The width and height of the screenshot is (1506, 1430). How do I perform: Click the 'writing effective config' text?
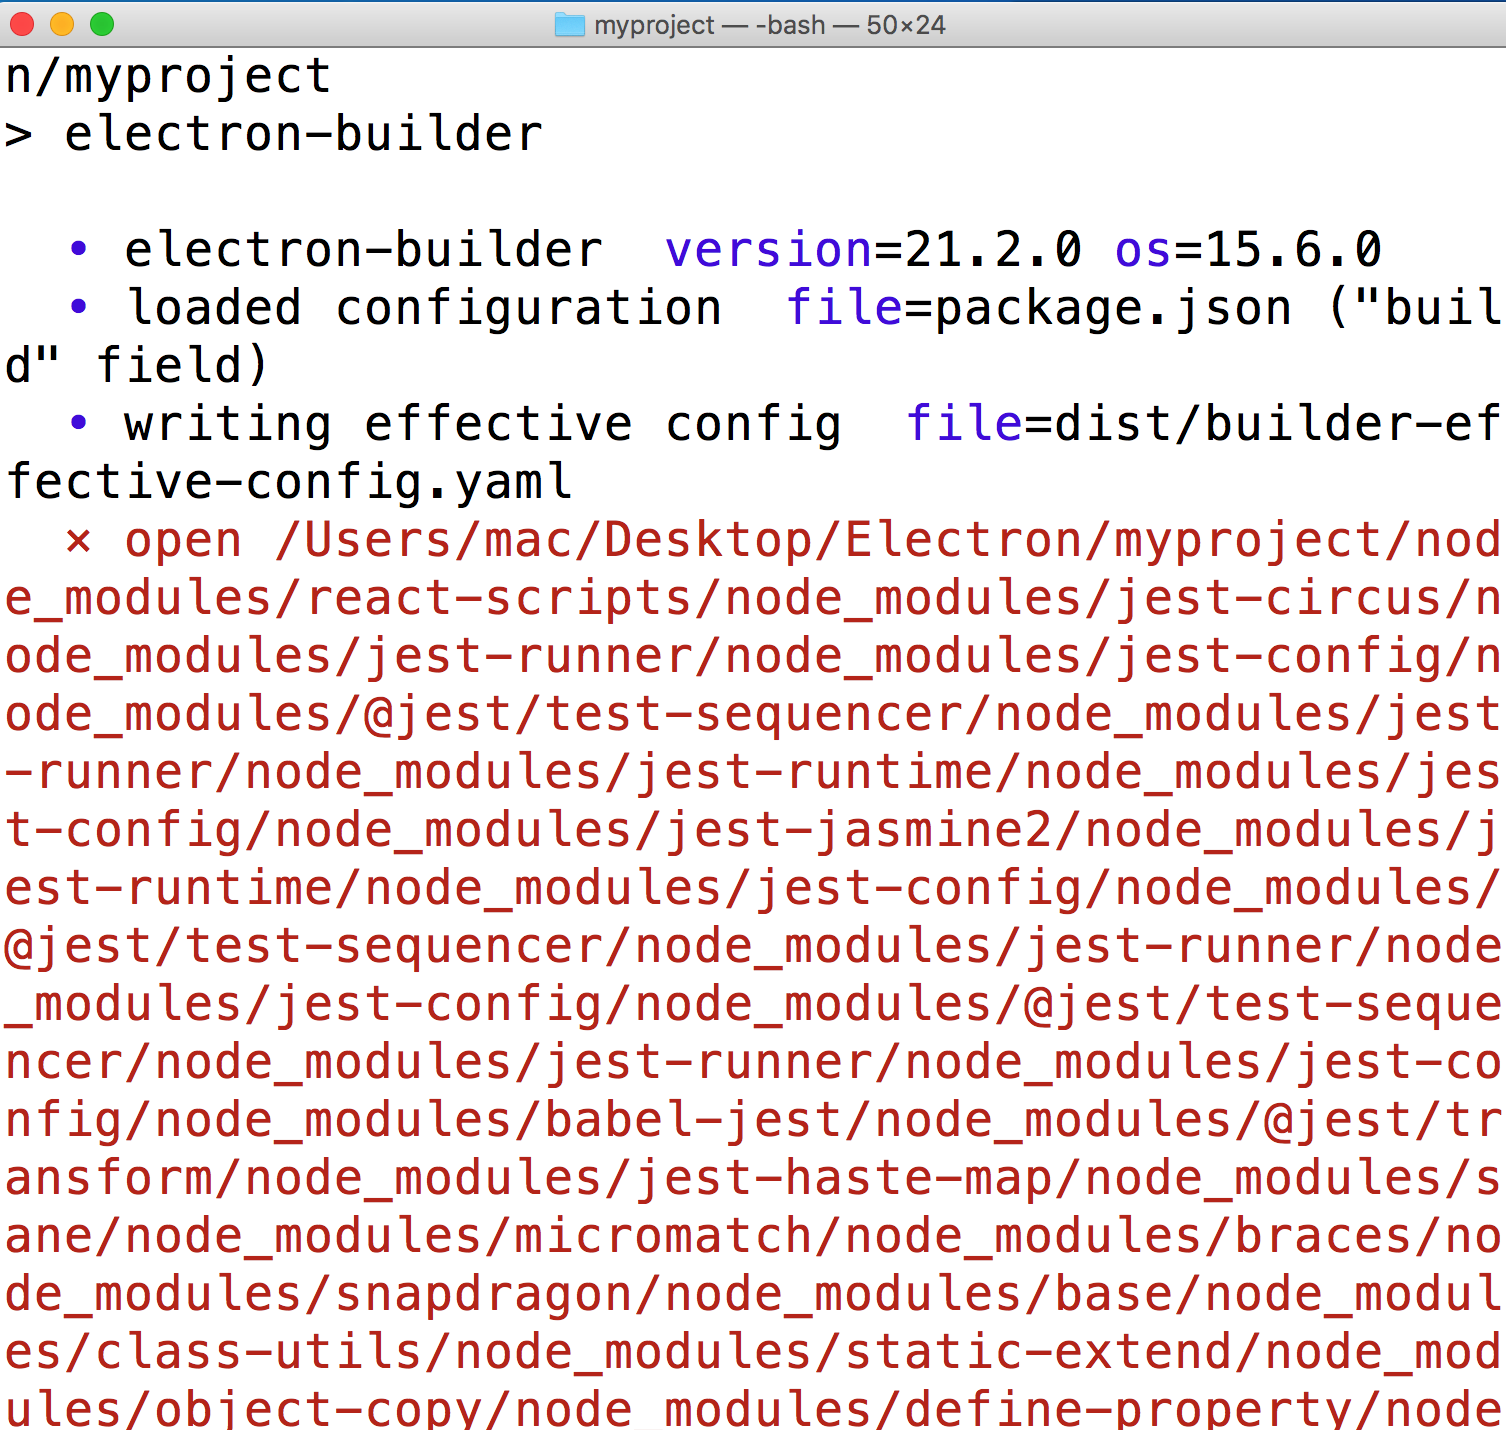pos(483,424)
